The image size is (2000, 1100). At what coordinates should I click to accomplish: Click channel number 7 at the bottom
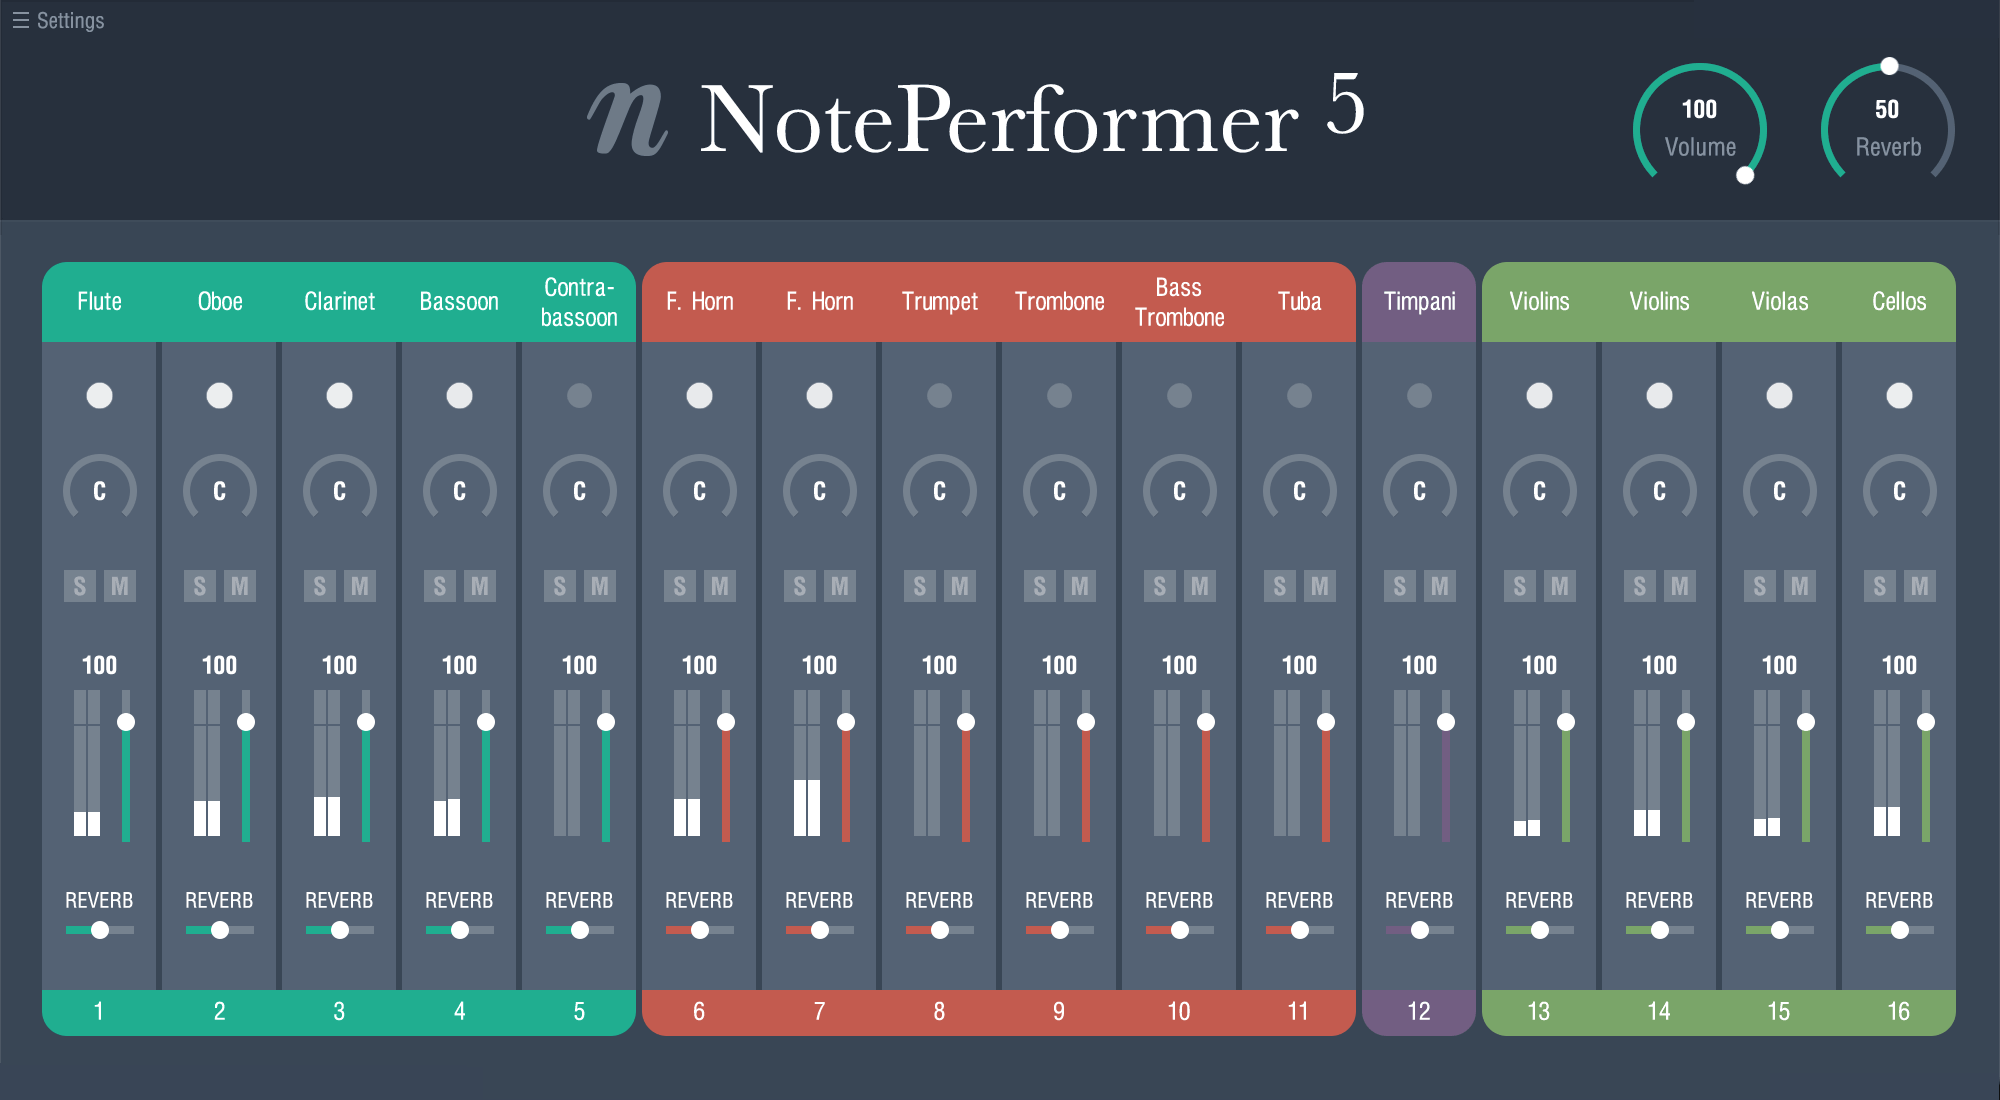point(819,1012)
